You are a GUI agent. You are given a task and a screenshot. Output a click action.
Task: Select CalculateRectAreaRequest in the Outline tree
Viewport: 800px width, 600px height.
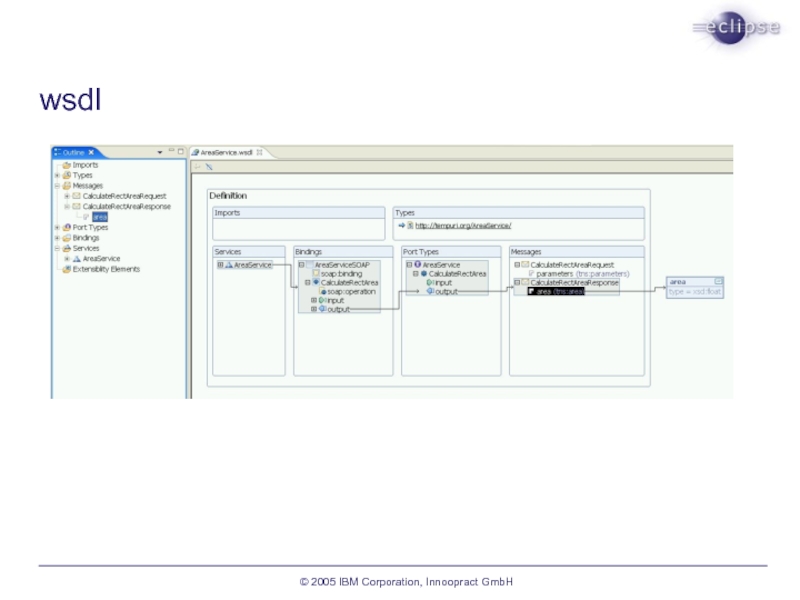pos(124,196)
